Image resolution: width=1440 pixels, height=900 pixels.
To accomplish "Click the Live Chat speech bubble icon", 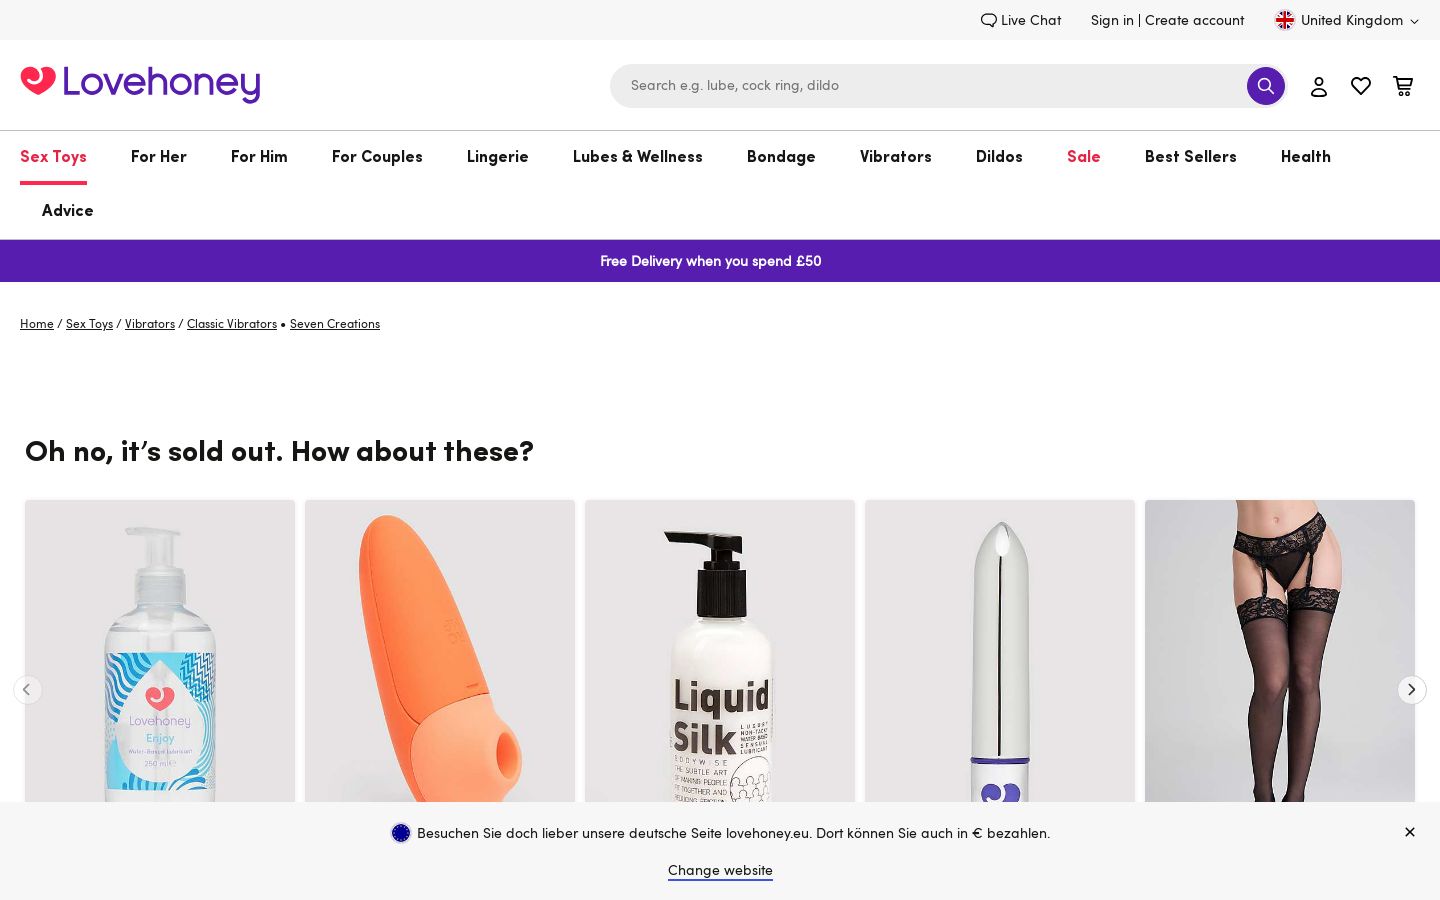I will [988, 20].
